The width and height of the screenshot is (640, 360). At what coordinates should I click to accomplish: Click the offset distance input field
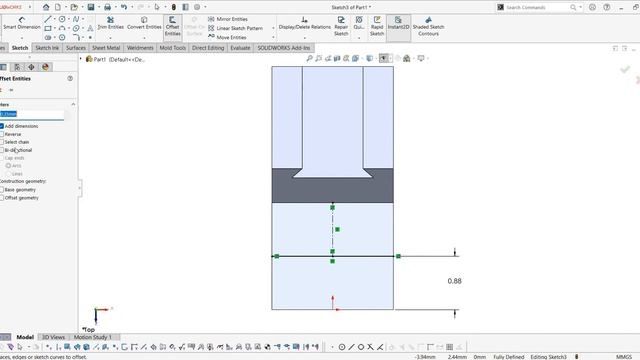point(32,114)
